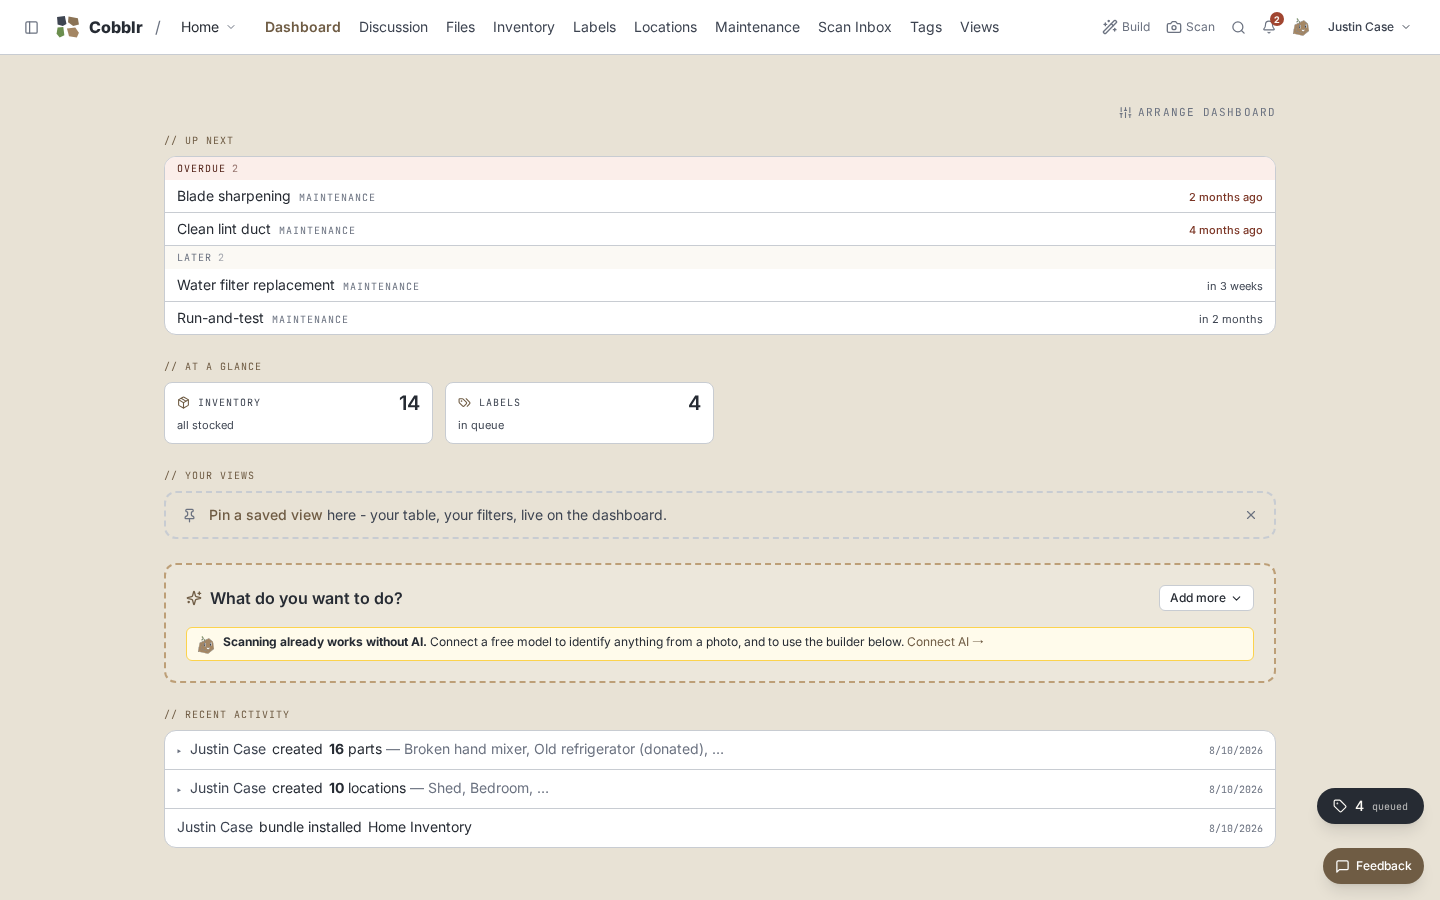Toggle the sidebar panel icon
The image size is (1440, 900).
(31, 27)
